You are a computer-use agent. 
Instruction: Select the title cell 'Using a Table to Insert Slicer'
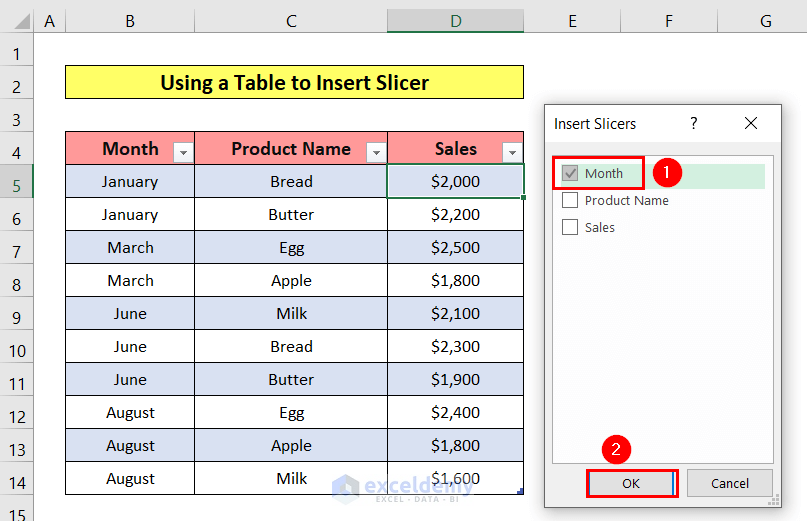[294, 83]
